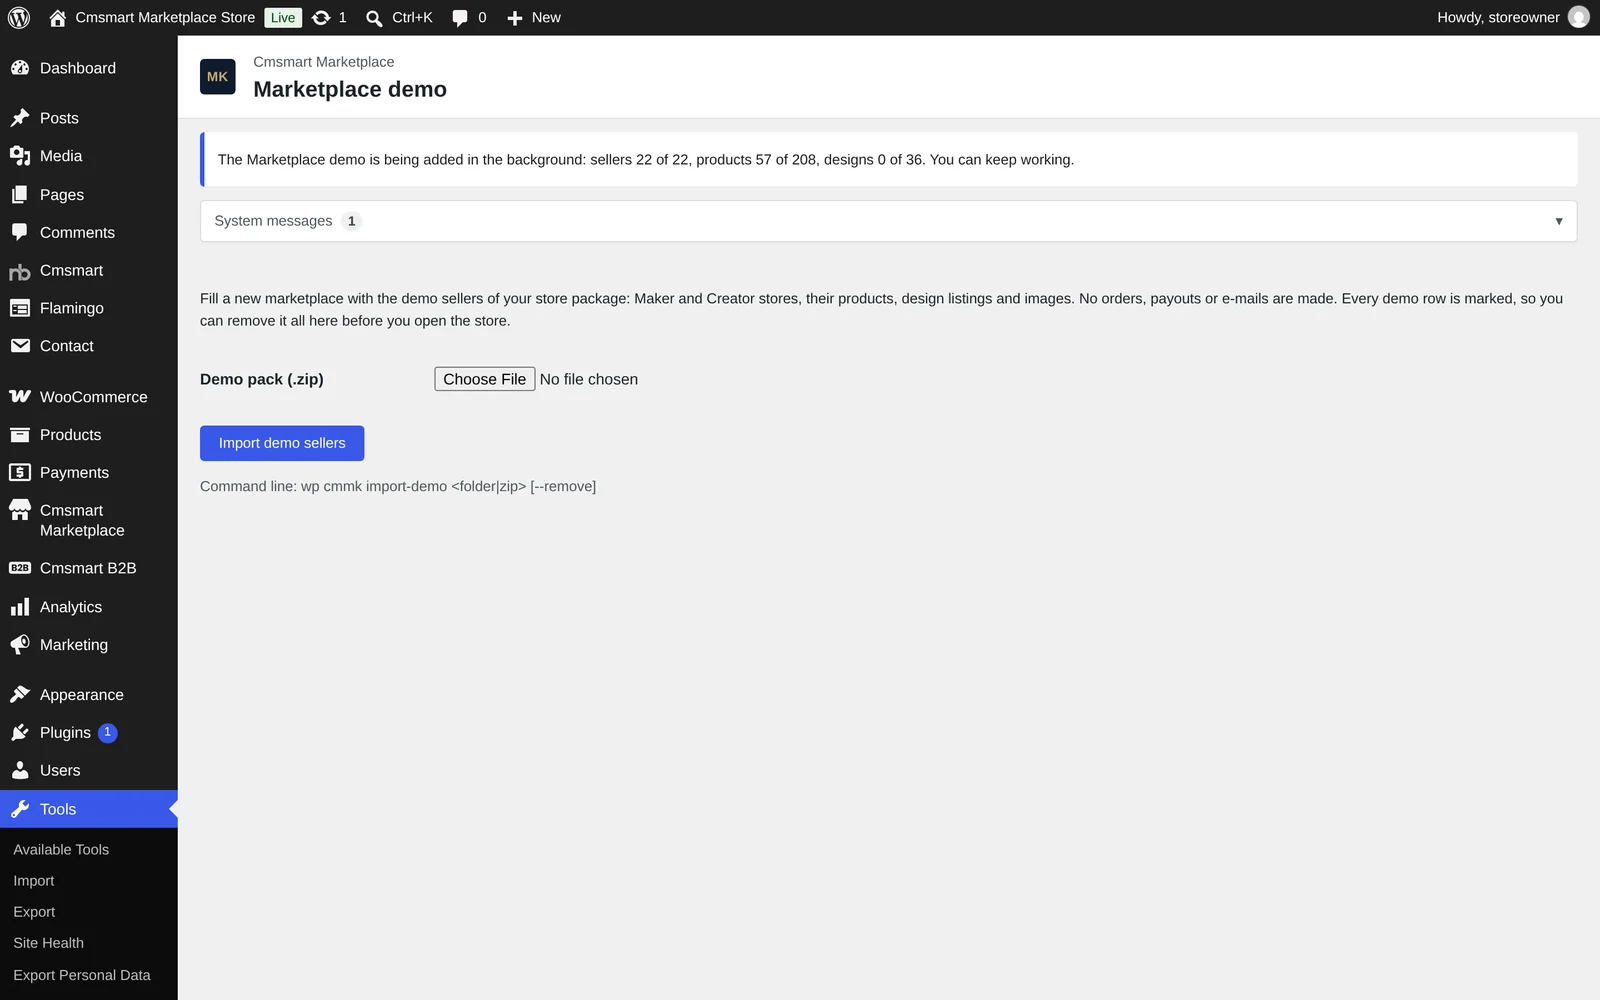Viewport: 1600px width, 1000px height.
Task: Open Export submenu link
Action: (34, 912)
